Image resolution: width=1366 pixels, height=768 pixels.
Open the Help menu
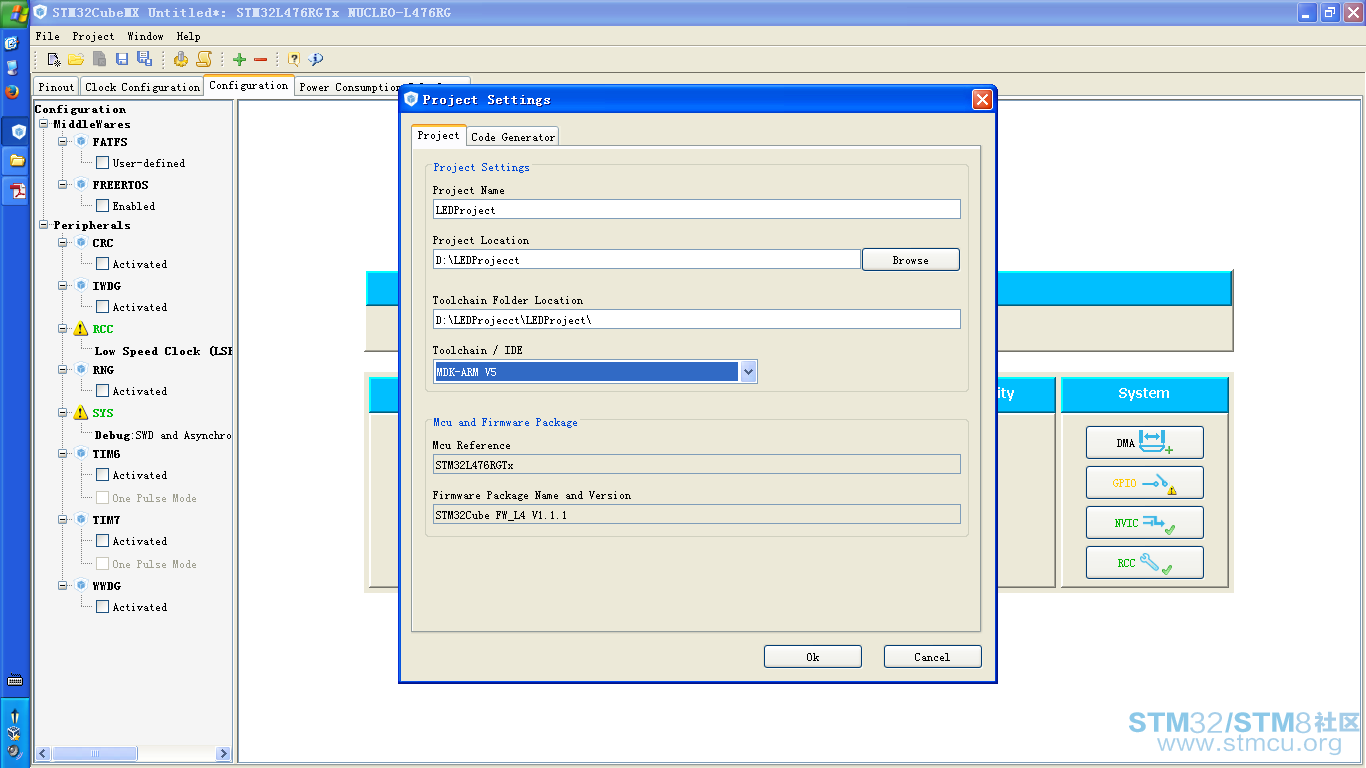[188, 36]
